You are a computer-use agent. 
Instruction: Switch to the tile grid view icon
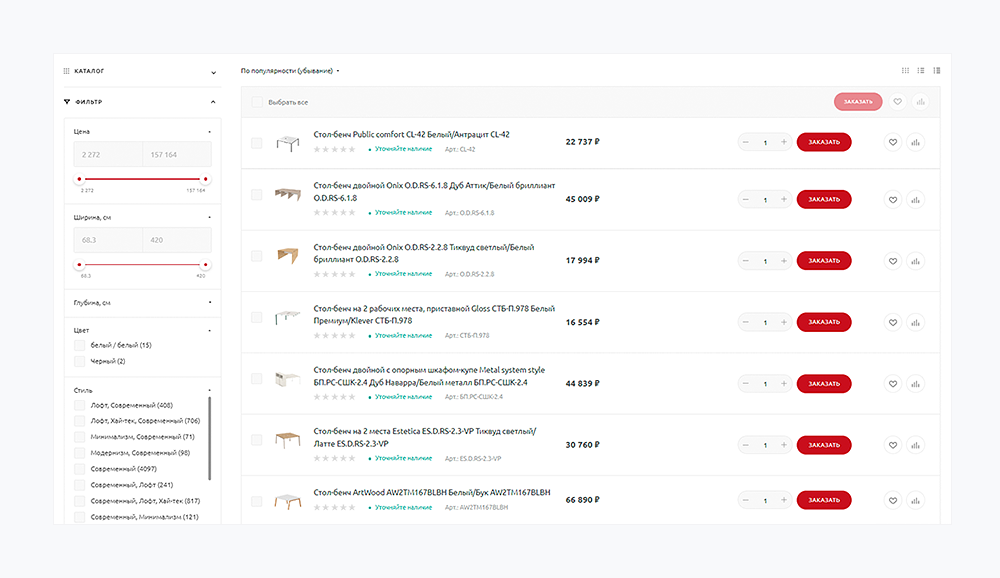[905, 71]
